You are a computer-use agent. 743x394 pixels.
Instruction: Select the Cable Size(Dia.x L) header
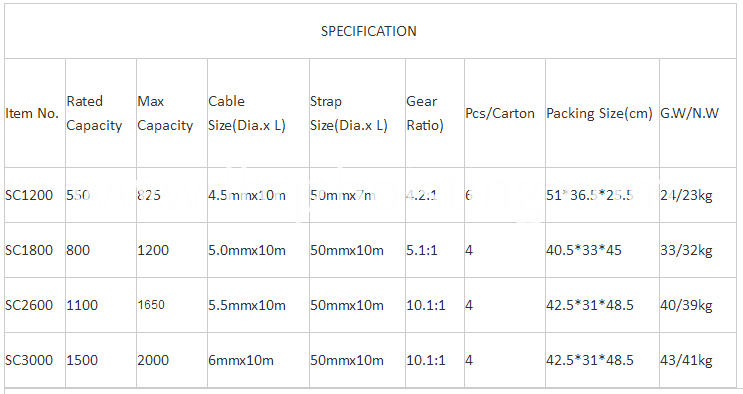tap(246, 113)
